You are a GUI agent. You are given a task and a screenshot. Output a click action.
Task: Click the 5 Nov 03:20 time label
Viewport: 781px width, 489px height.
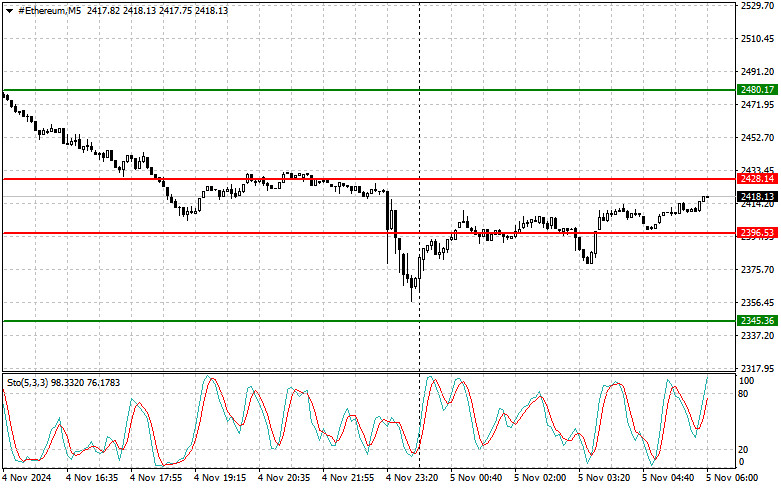click(x=604, y=478)
